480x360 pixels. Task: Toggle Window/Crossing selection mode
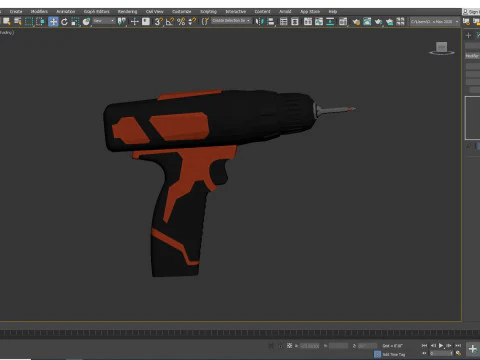pyautogui.click(x=40, y=22)
